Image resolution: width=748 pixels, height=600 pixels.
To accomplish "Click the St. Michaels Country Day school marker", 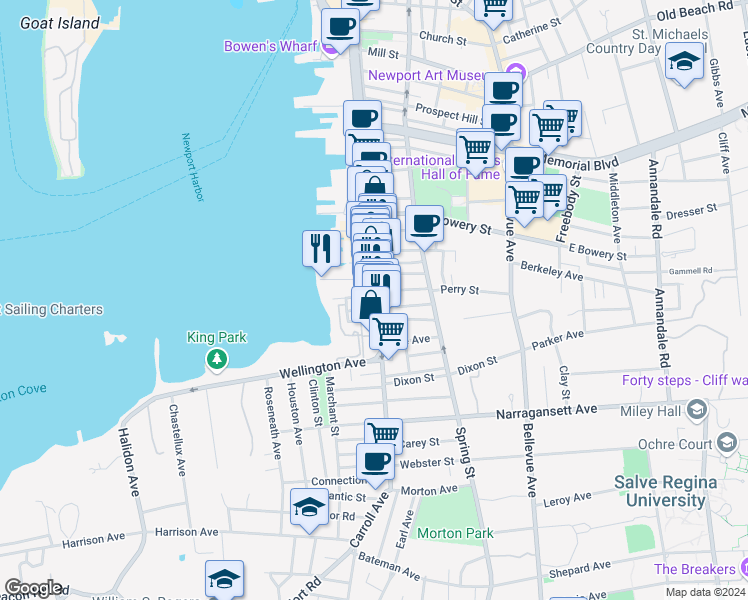I will point(684,63).
